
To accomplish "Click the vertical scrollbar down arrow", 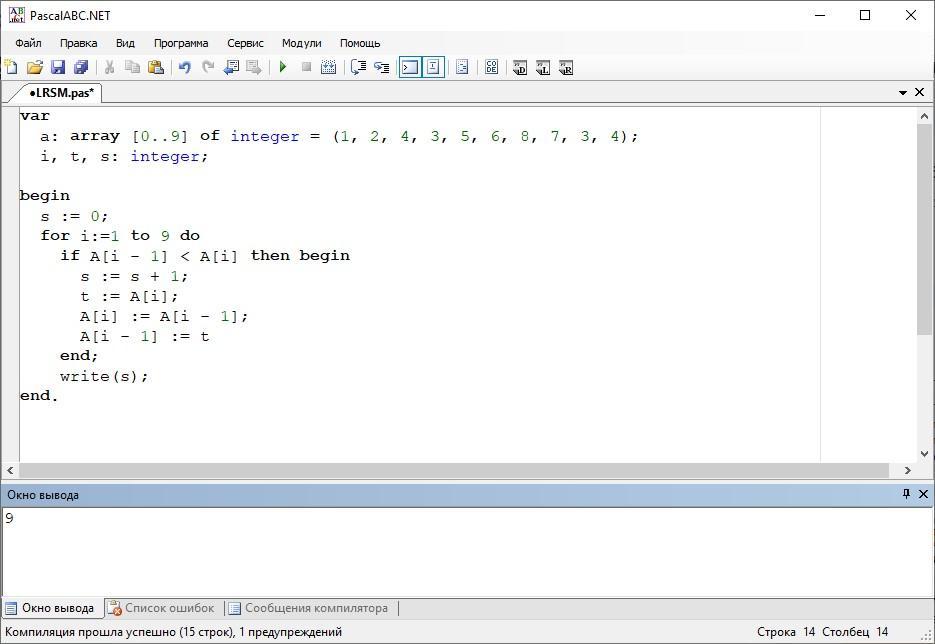I will coord(925,454).
